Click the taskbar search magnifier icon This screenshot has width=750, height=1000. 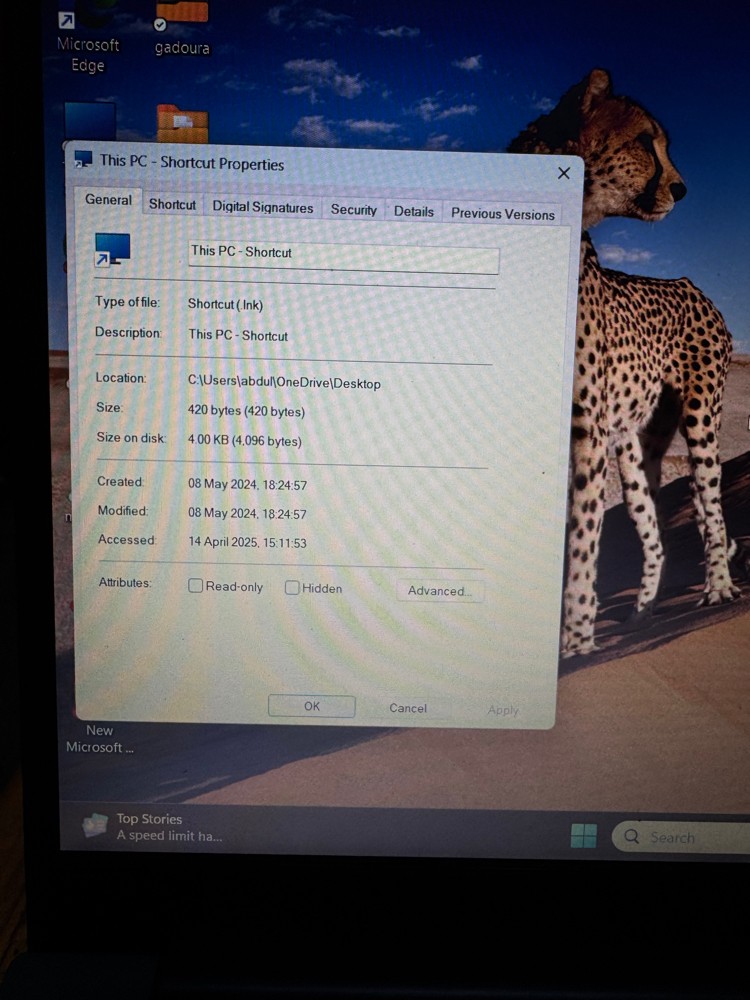pos(631,836)
